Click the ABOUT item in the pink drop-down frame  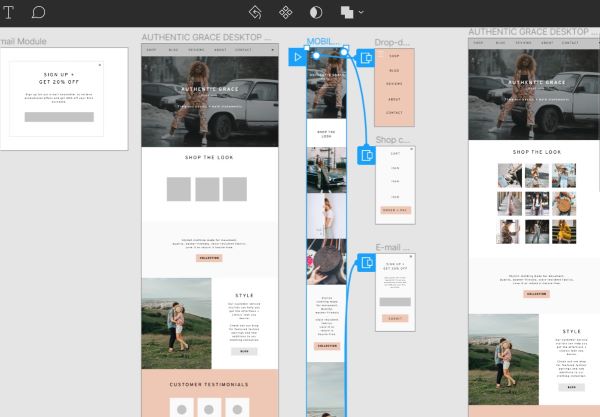pos(394,99)
